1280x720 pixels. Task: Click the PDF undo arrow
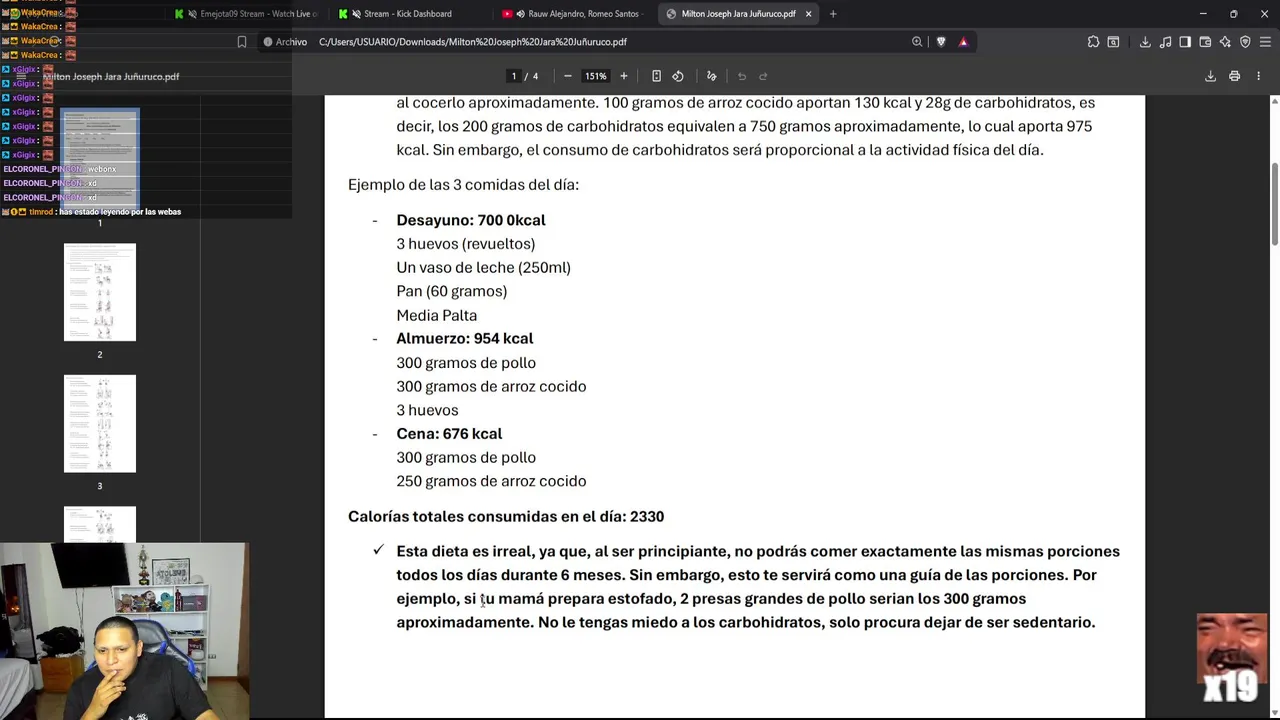pos(742,76)
